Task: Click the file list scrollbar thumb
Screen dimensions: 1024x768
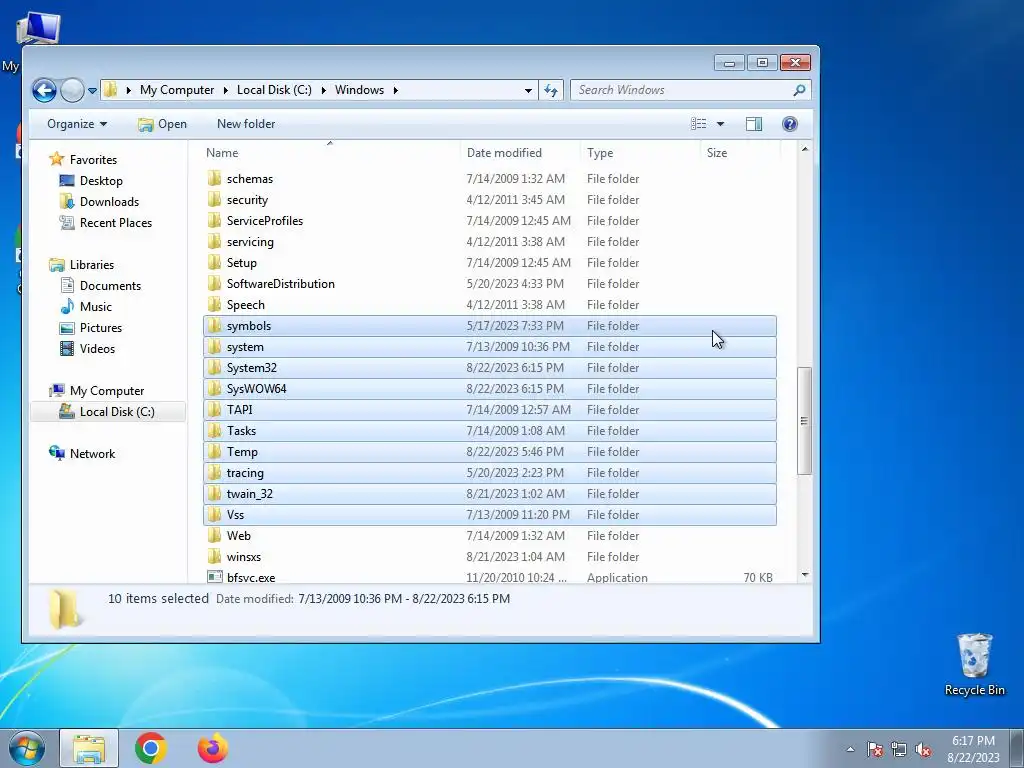Action: tap(805, 421)
